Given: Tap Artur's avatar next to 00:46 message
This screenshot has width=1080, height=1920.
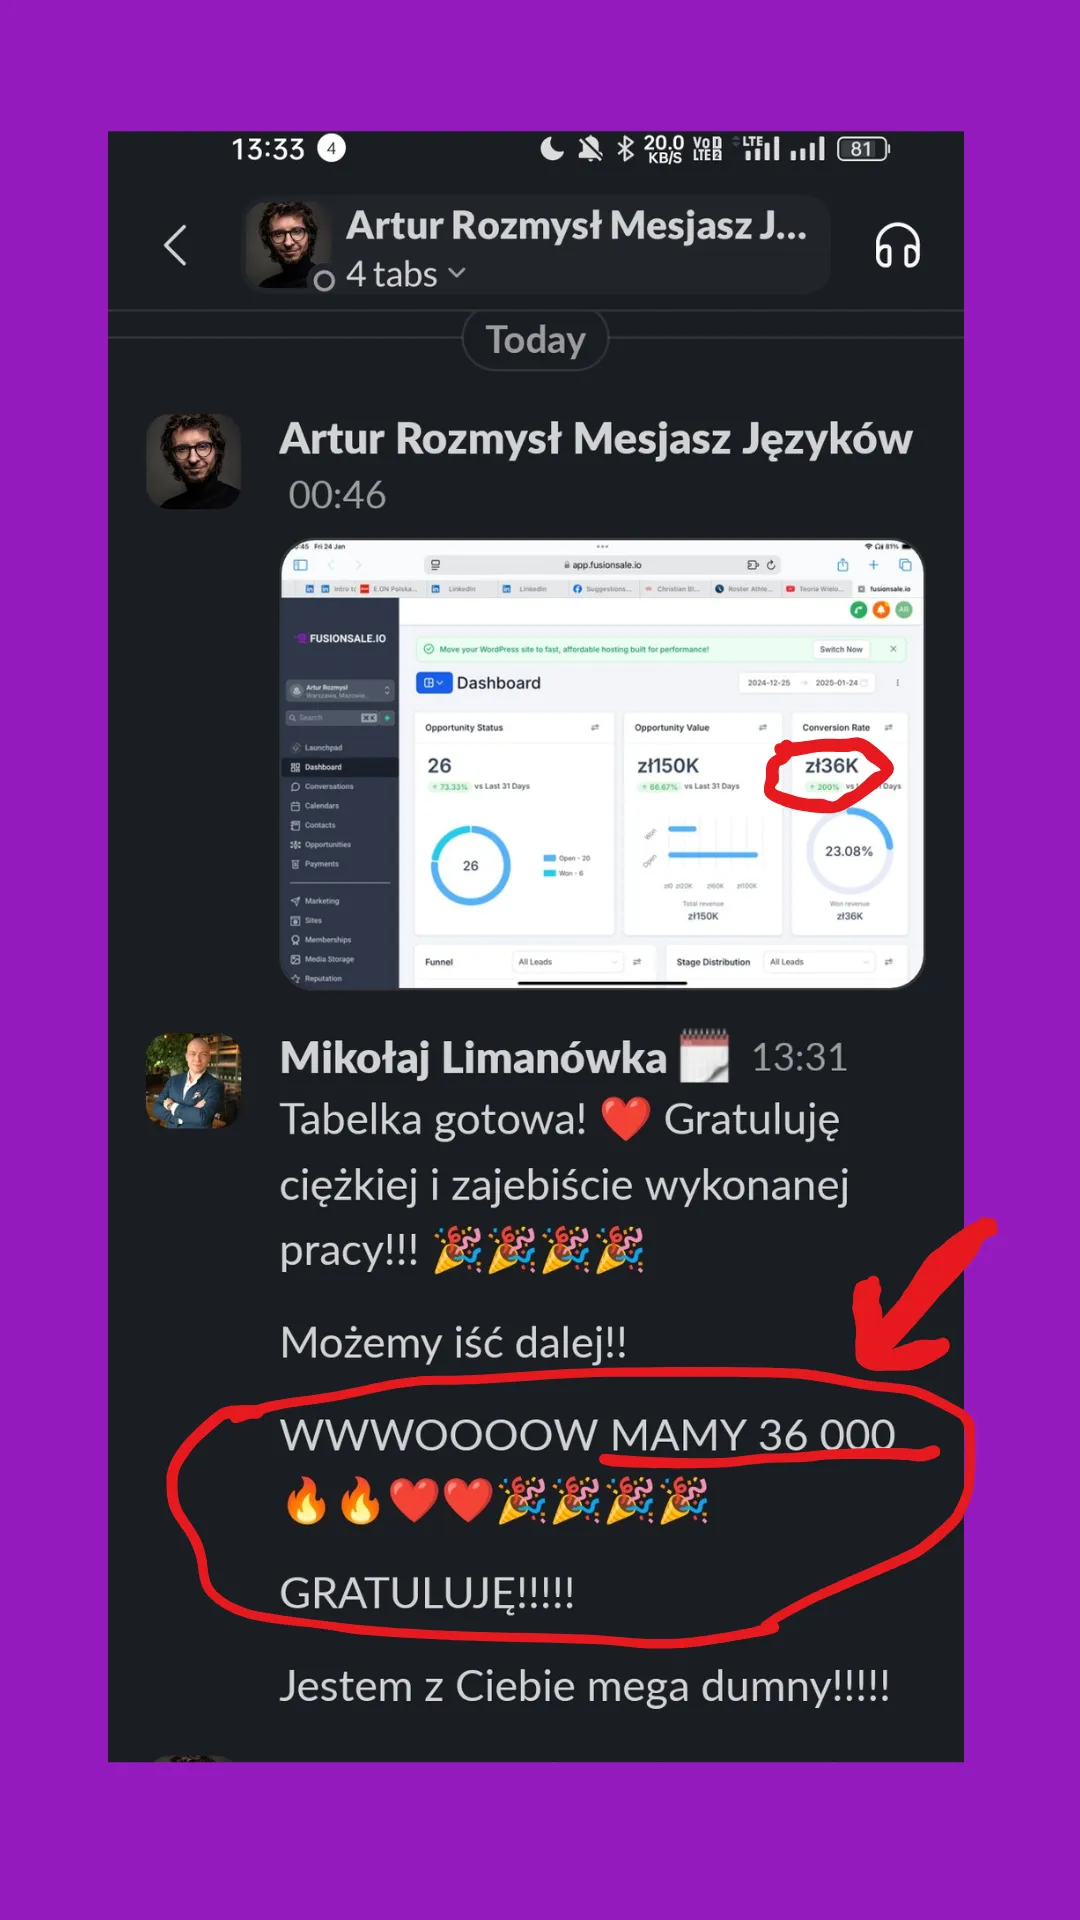Looking at the screenshot, I should coord(194,462).
